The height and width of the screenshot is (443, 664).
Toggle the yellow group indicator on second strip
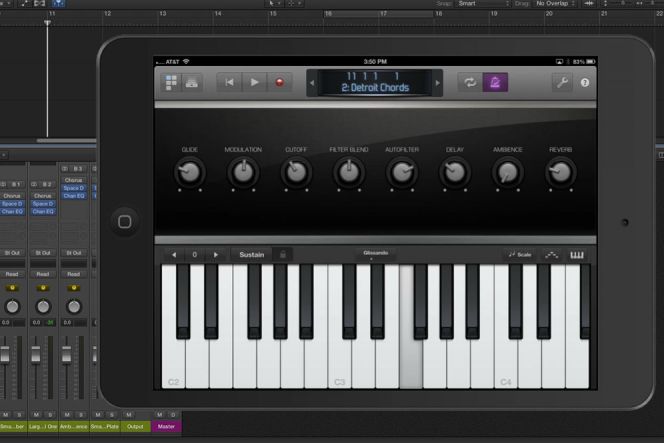(x=43, y=288)
